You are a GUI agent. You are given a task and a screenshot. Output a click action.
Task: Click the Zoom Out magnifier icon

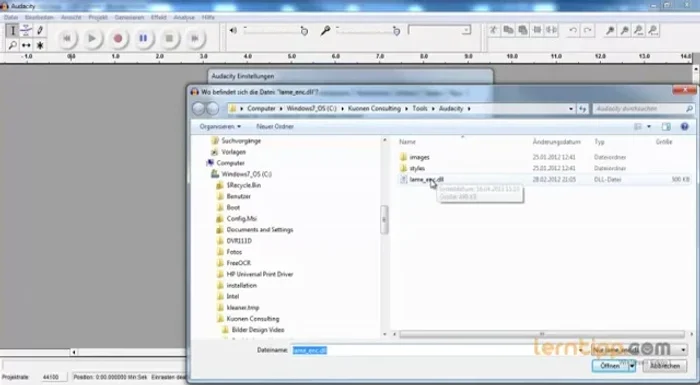tap(625, 30)
